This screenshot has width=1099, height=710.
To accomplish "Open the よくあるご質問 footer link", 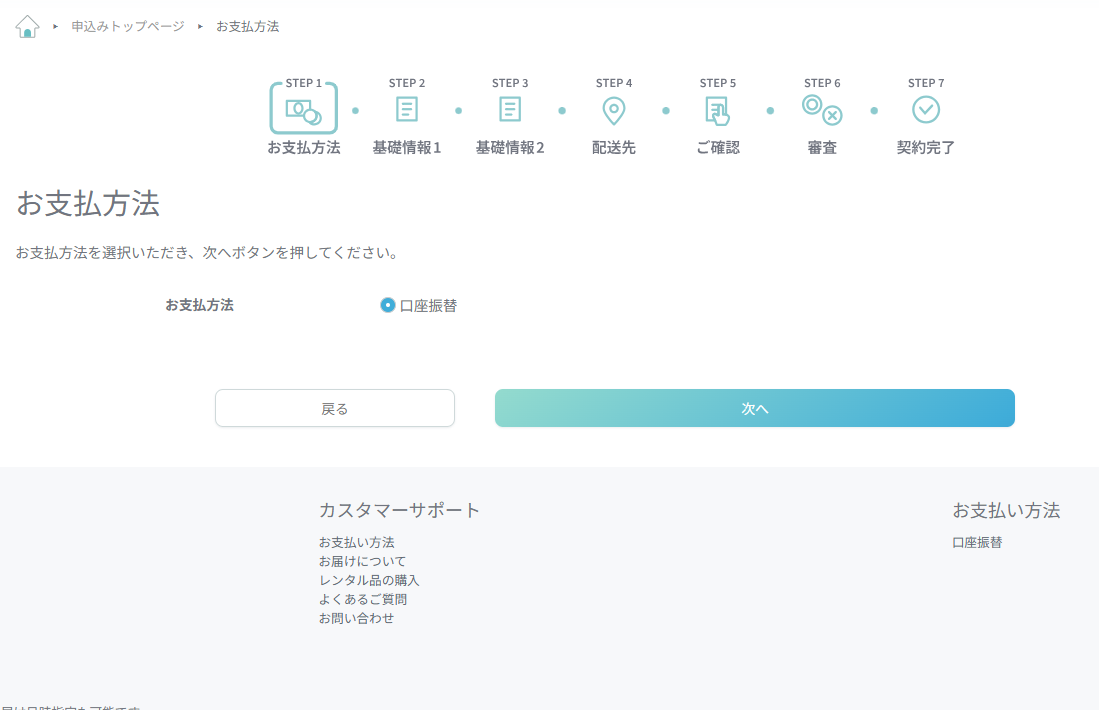I will tap(362, 598).
